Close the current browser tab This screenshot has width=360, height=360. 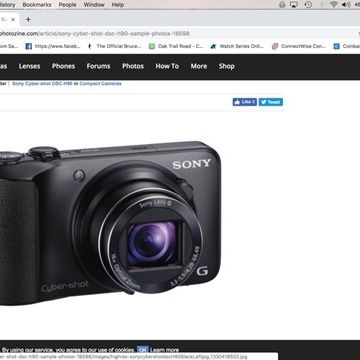pos(13,19)
